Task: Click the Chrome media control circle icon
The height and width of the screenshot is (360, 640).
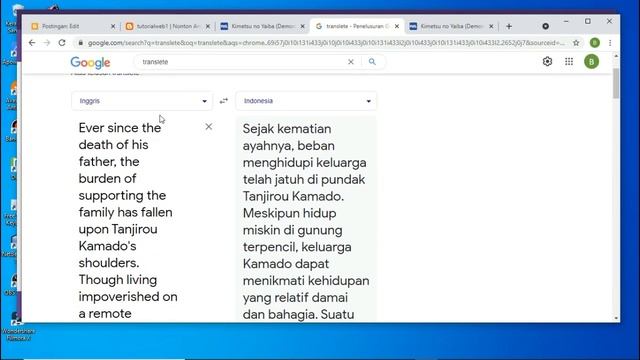Action: [545, 26]
